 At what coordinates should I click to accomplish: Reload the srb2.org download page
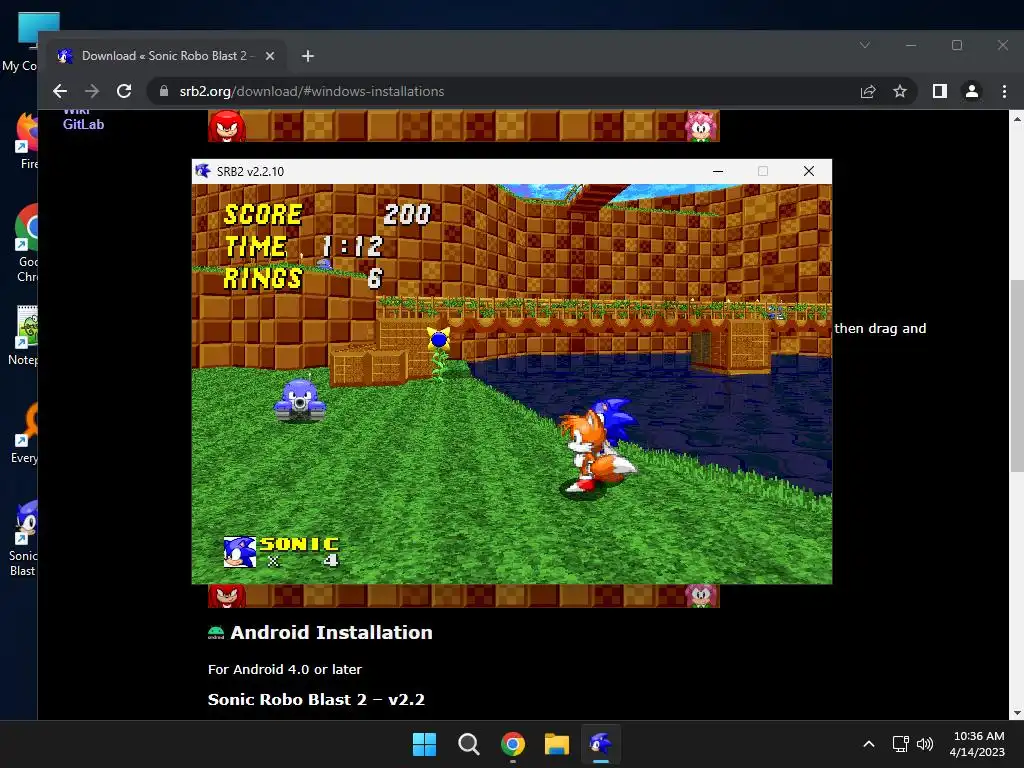click(x=124, y=91)
